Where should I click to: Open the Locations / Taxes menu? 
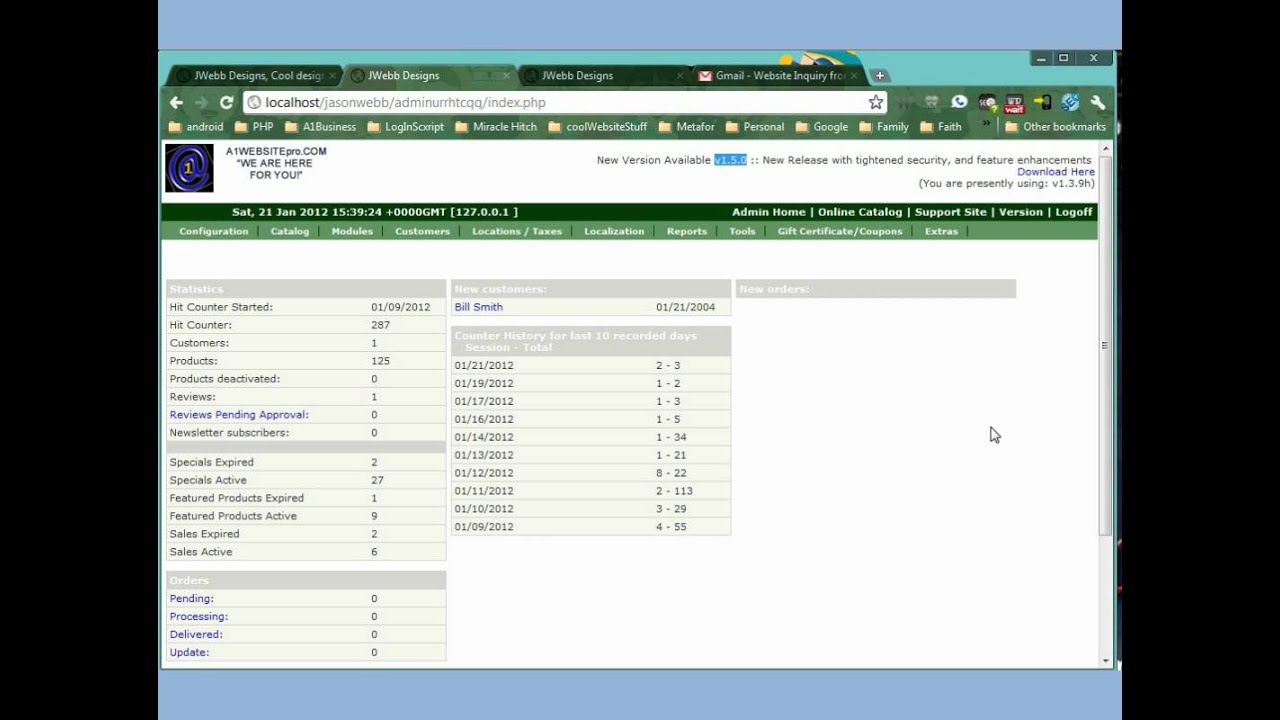(517, 231)
